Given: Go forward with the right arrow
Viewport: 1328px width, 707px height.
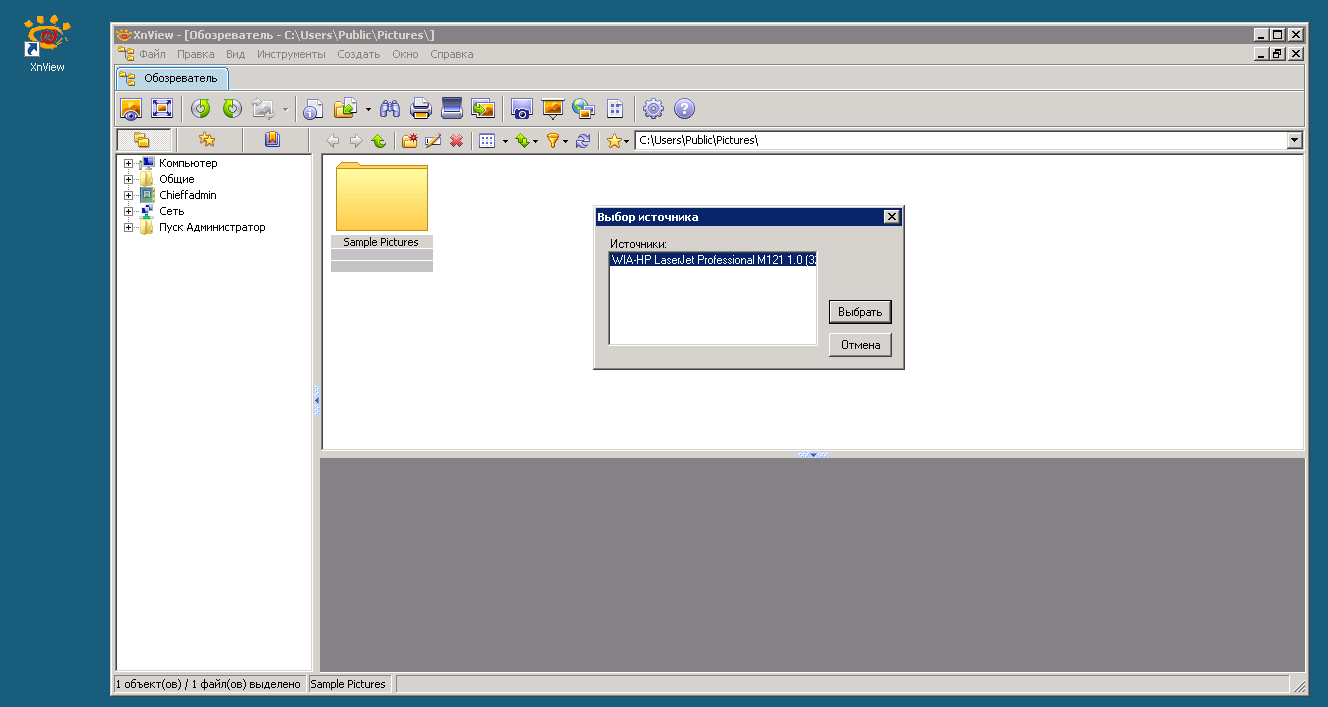Looking at the screenshot, I should point(356,141).
